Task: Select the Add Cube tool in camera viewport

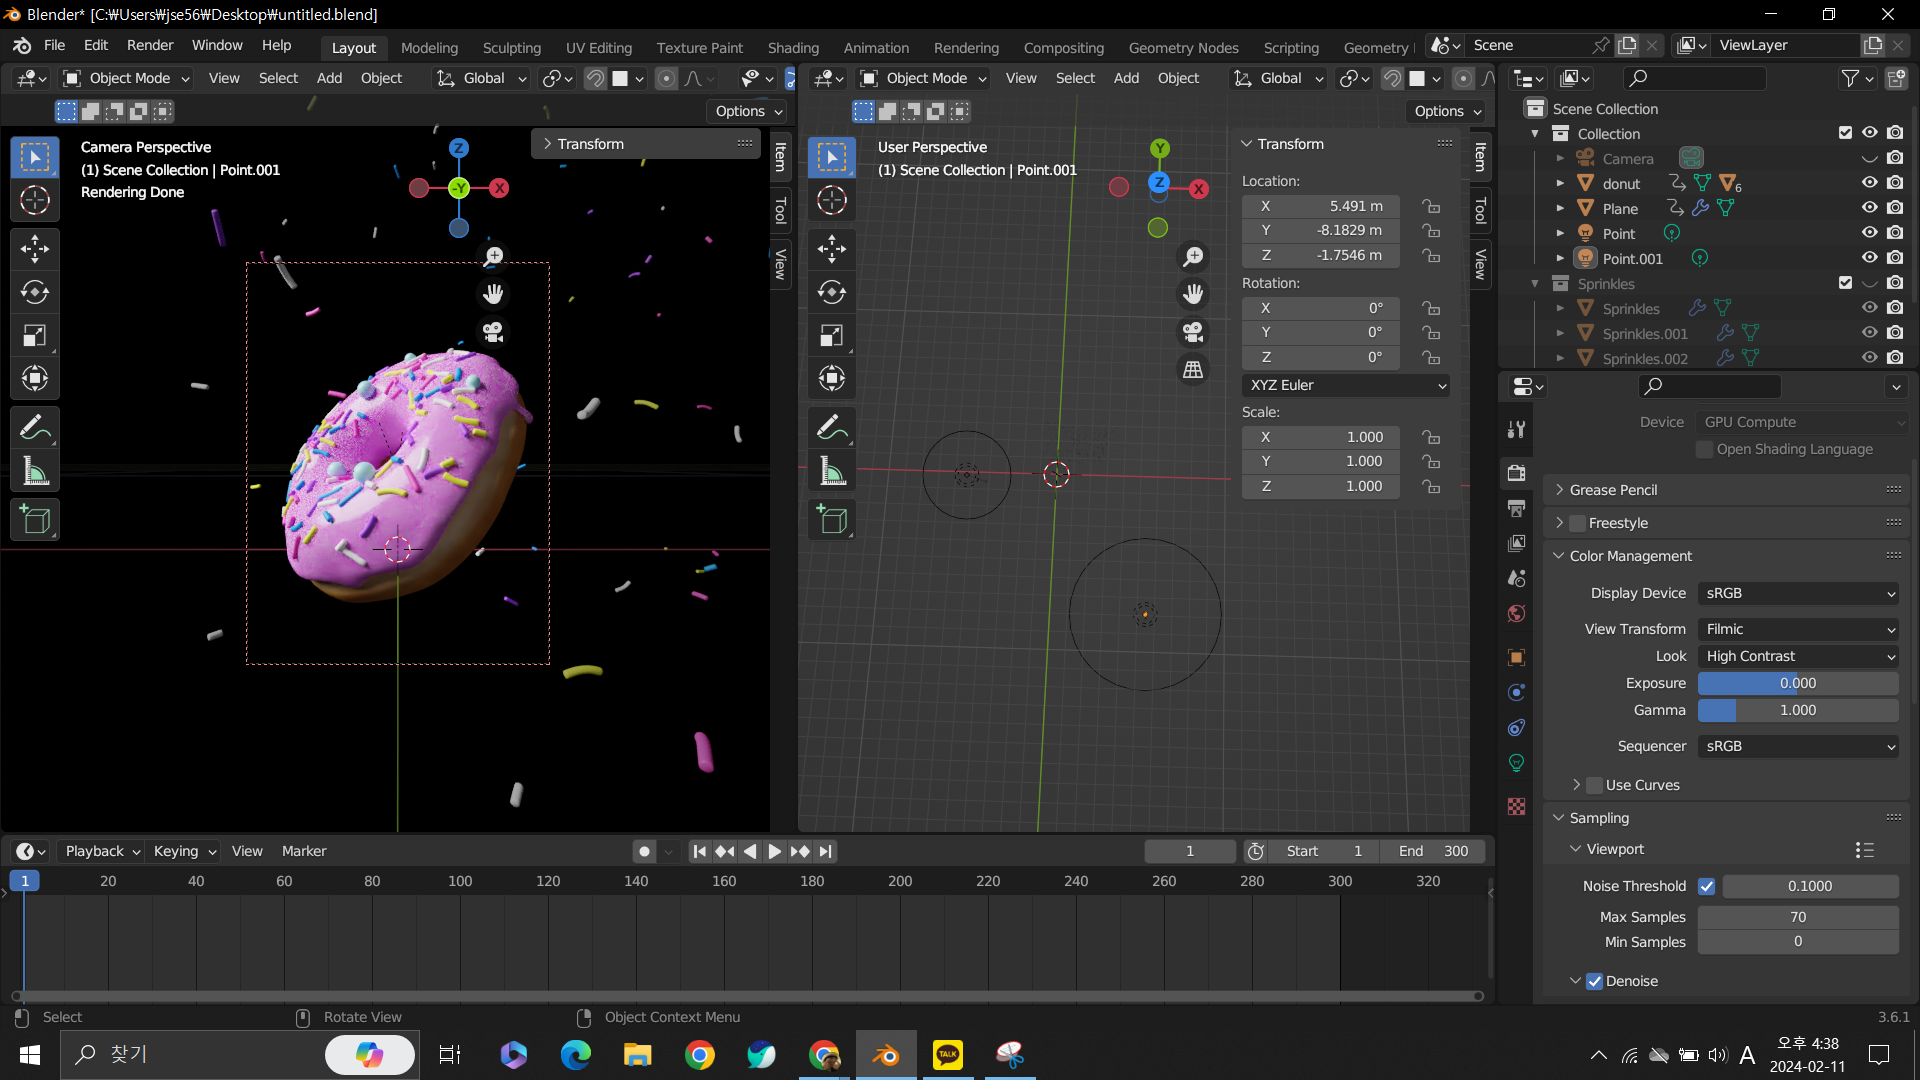Action: 35,520
